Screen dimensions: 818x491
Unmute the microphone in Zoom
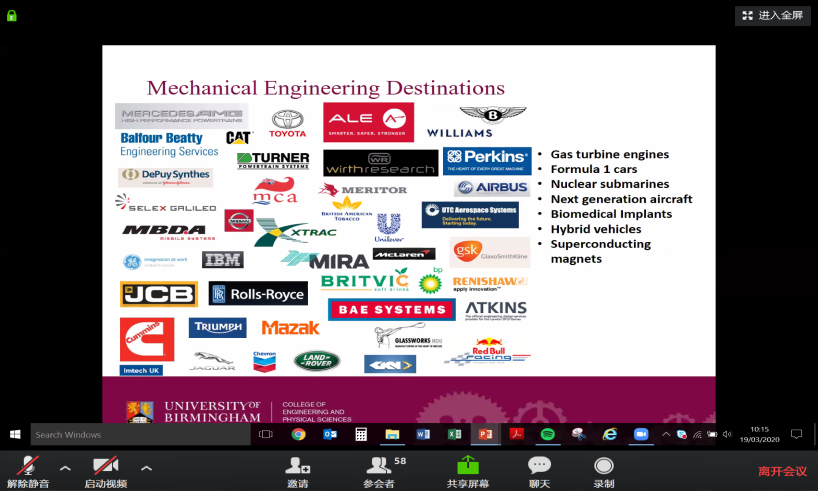point(28,471)
